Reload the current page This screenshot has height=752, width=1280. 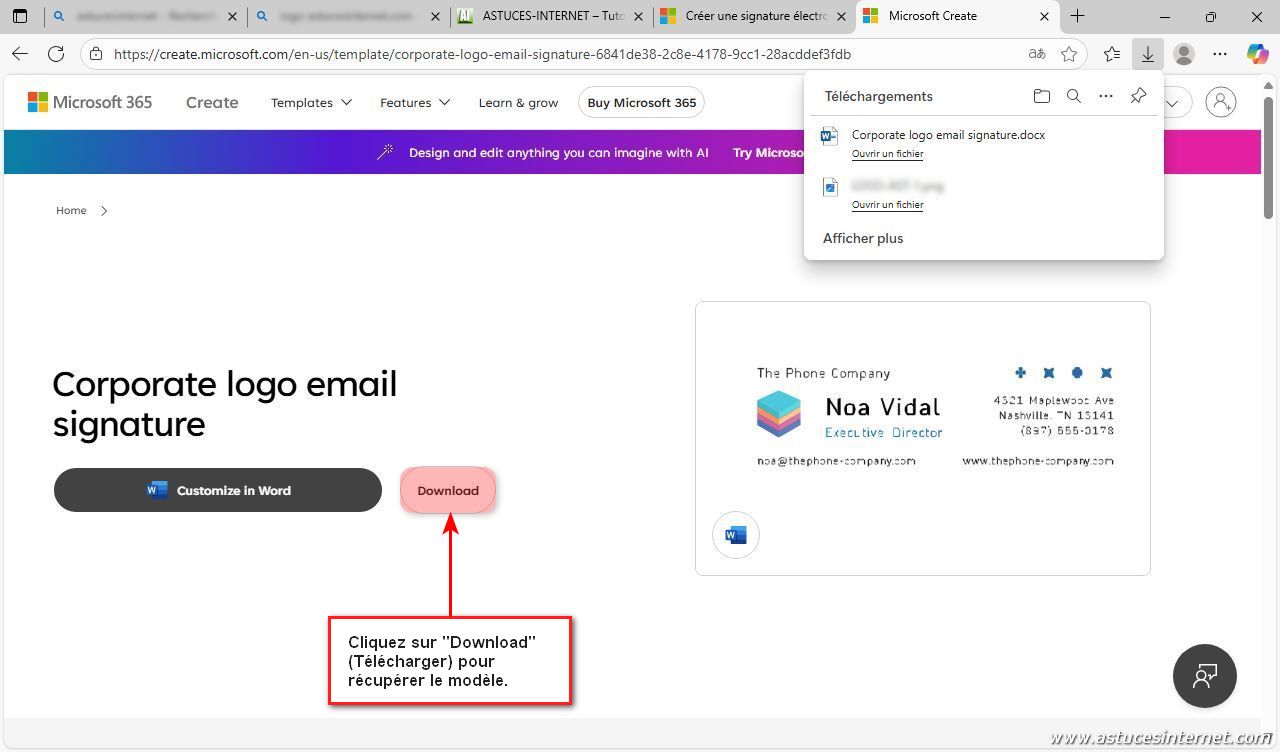pos(56,54)
